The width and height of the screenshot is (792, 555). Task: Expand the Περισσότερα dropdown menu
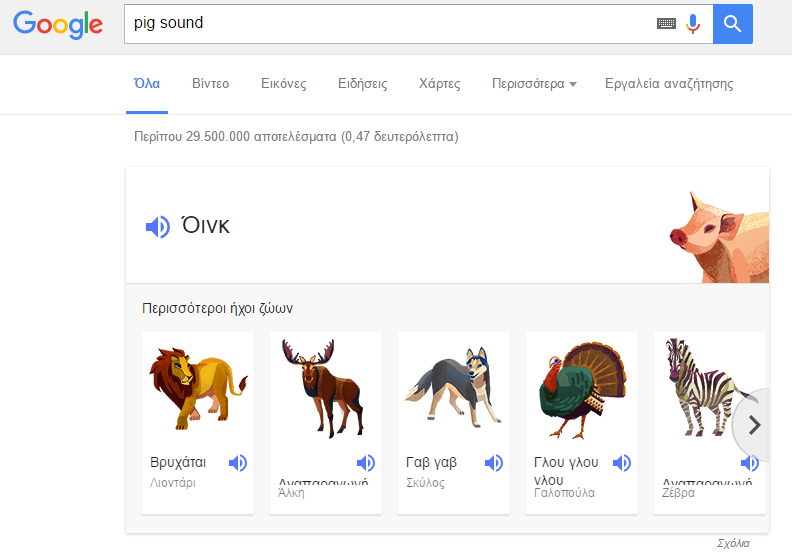(x=534, y=84)
